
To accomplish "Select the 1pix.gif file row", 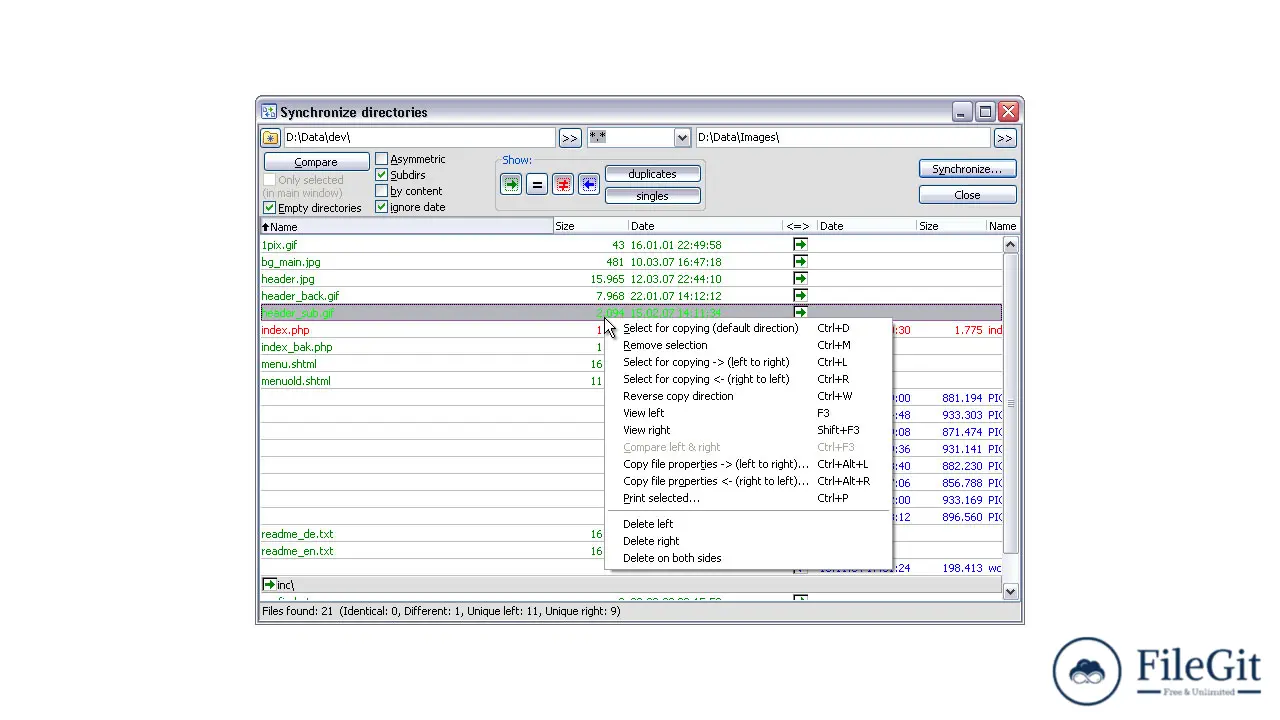I will 630,245.
